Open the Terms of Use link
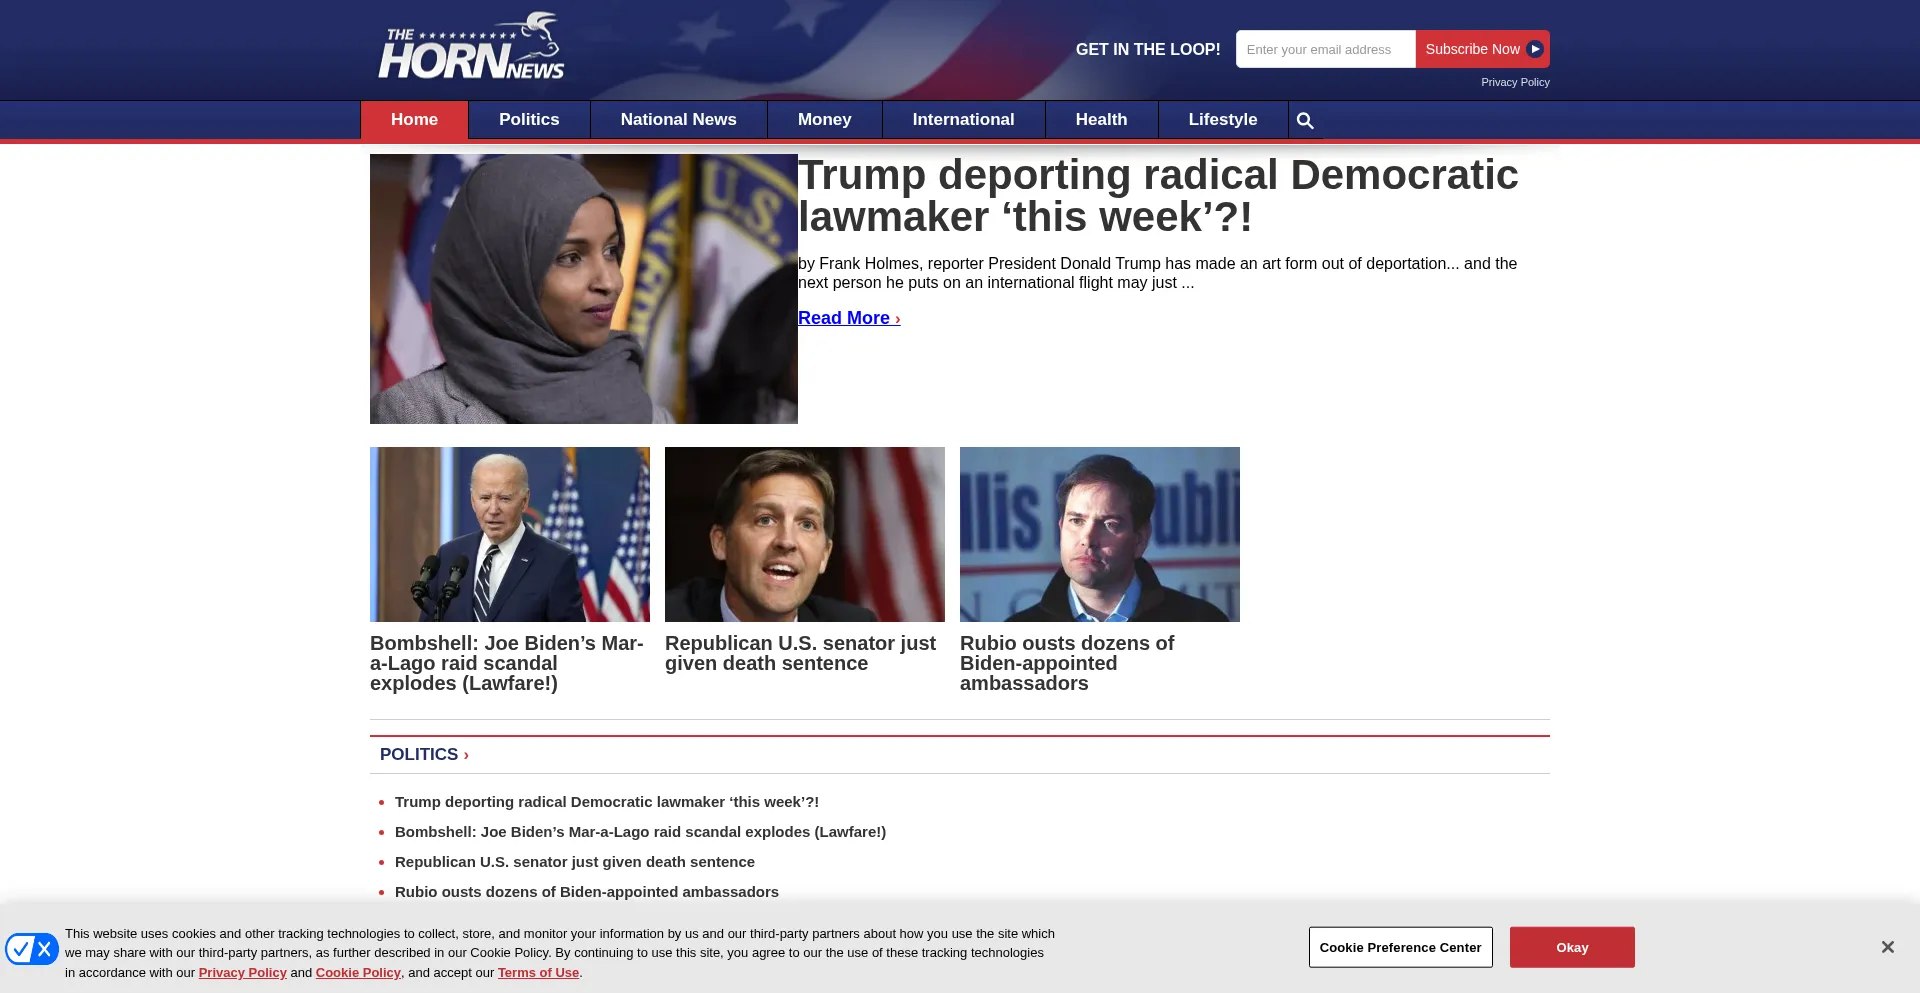This screenshot has width=1920, height=993. click(x=538, y=972)
